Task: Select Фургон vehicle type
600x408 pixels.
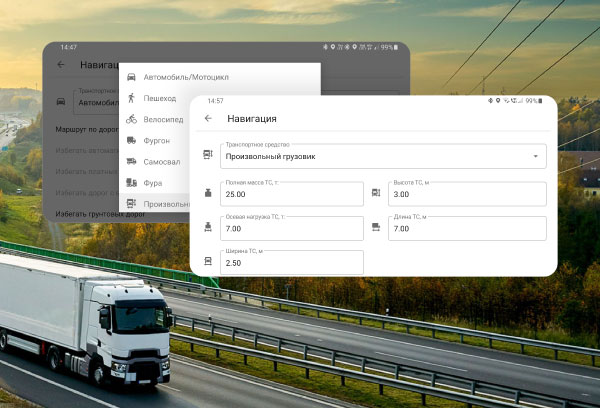Action: click(x=162, y=141)
